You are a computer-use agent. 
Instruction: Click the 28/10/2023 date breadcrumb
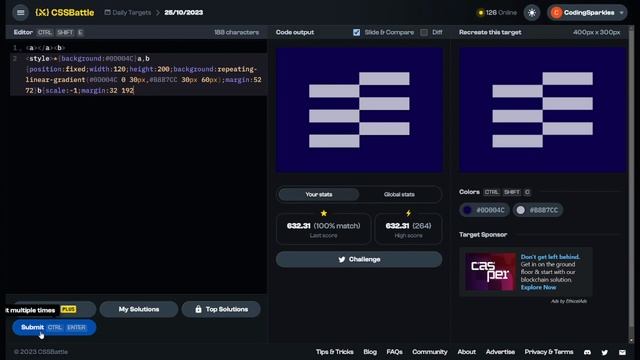(184, 13)
